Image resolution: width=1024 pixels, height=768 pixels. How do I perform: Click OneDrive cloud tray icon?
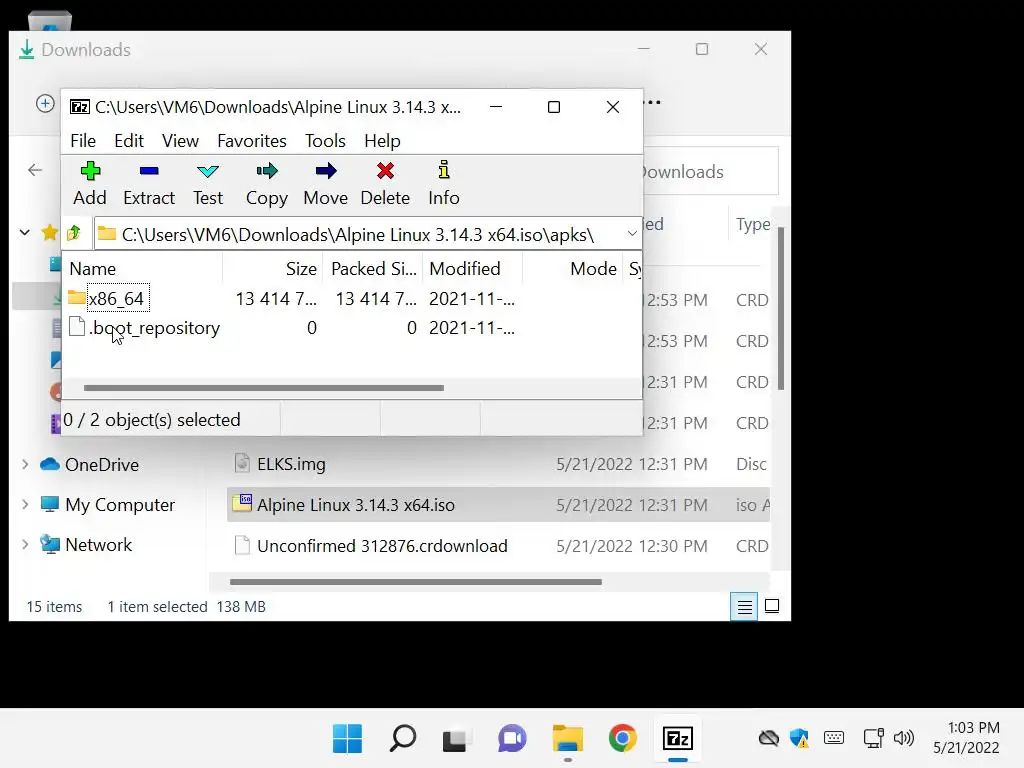point(769,739)
